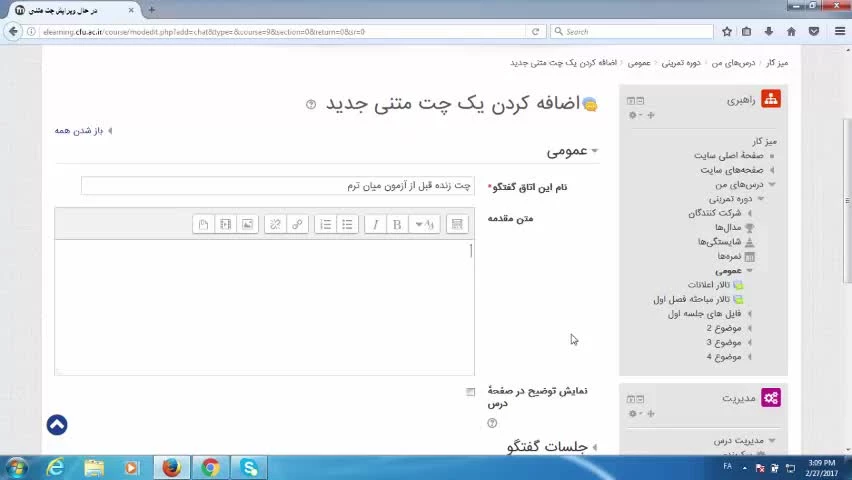Enable the نمایش توضیح در صفحهٔ درس checkbox
Screen dimensions: 852x480
pyautogui.click(x=471, y=392)
